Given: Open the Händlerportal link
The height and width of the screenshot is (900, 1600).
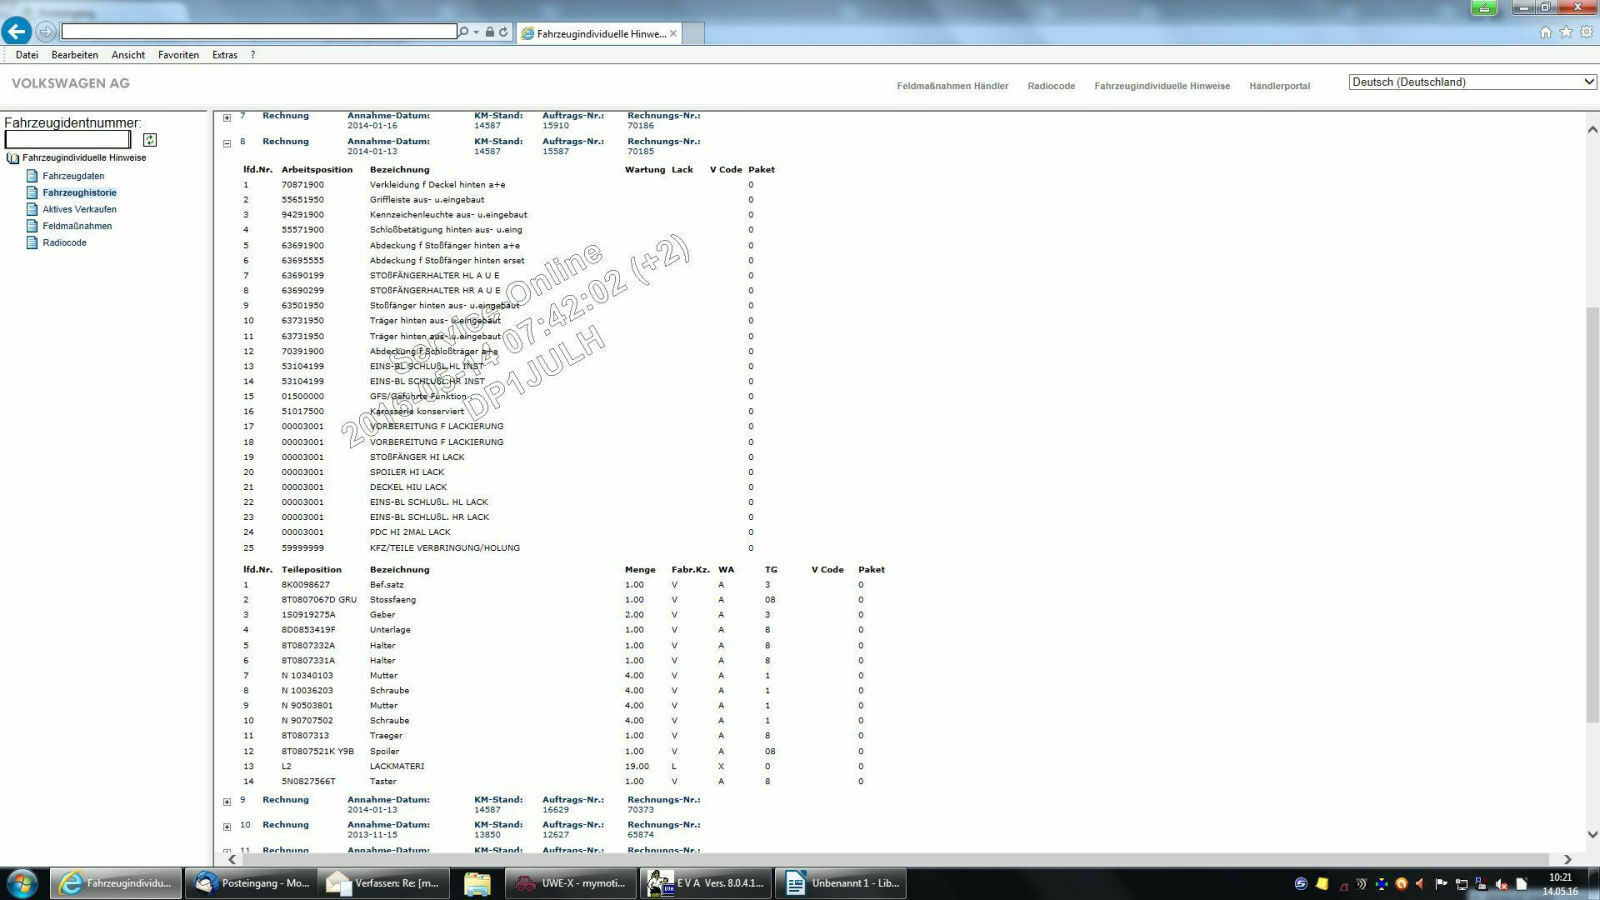Looking at the screenshot, I should coord(1279,86).
